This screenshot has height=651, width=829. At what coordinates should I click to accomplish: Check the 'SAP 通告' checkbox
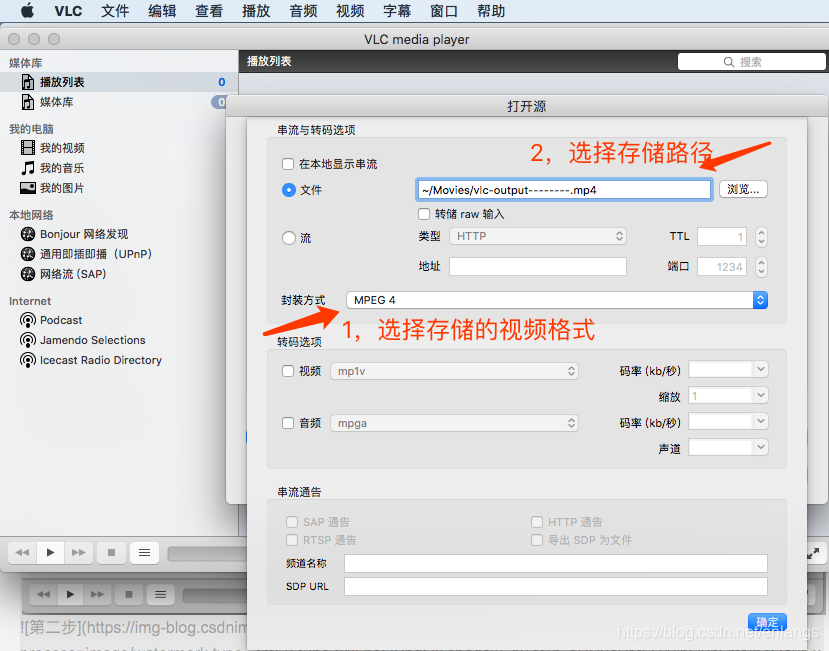[x=292, y=522]
